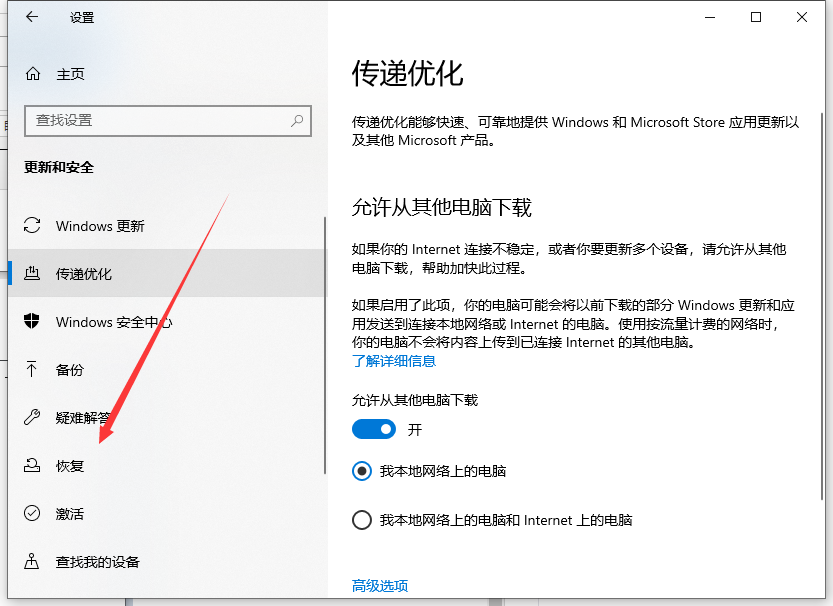Open the 高级选项 link

coord(380,586)
